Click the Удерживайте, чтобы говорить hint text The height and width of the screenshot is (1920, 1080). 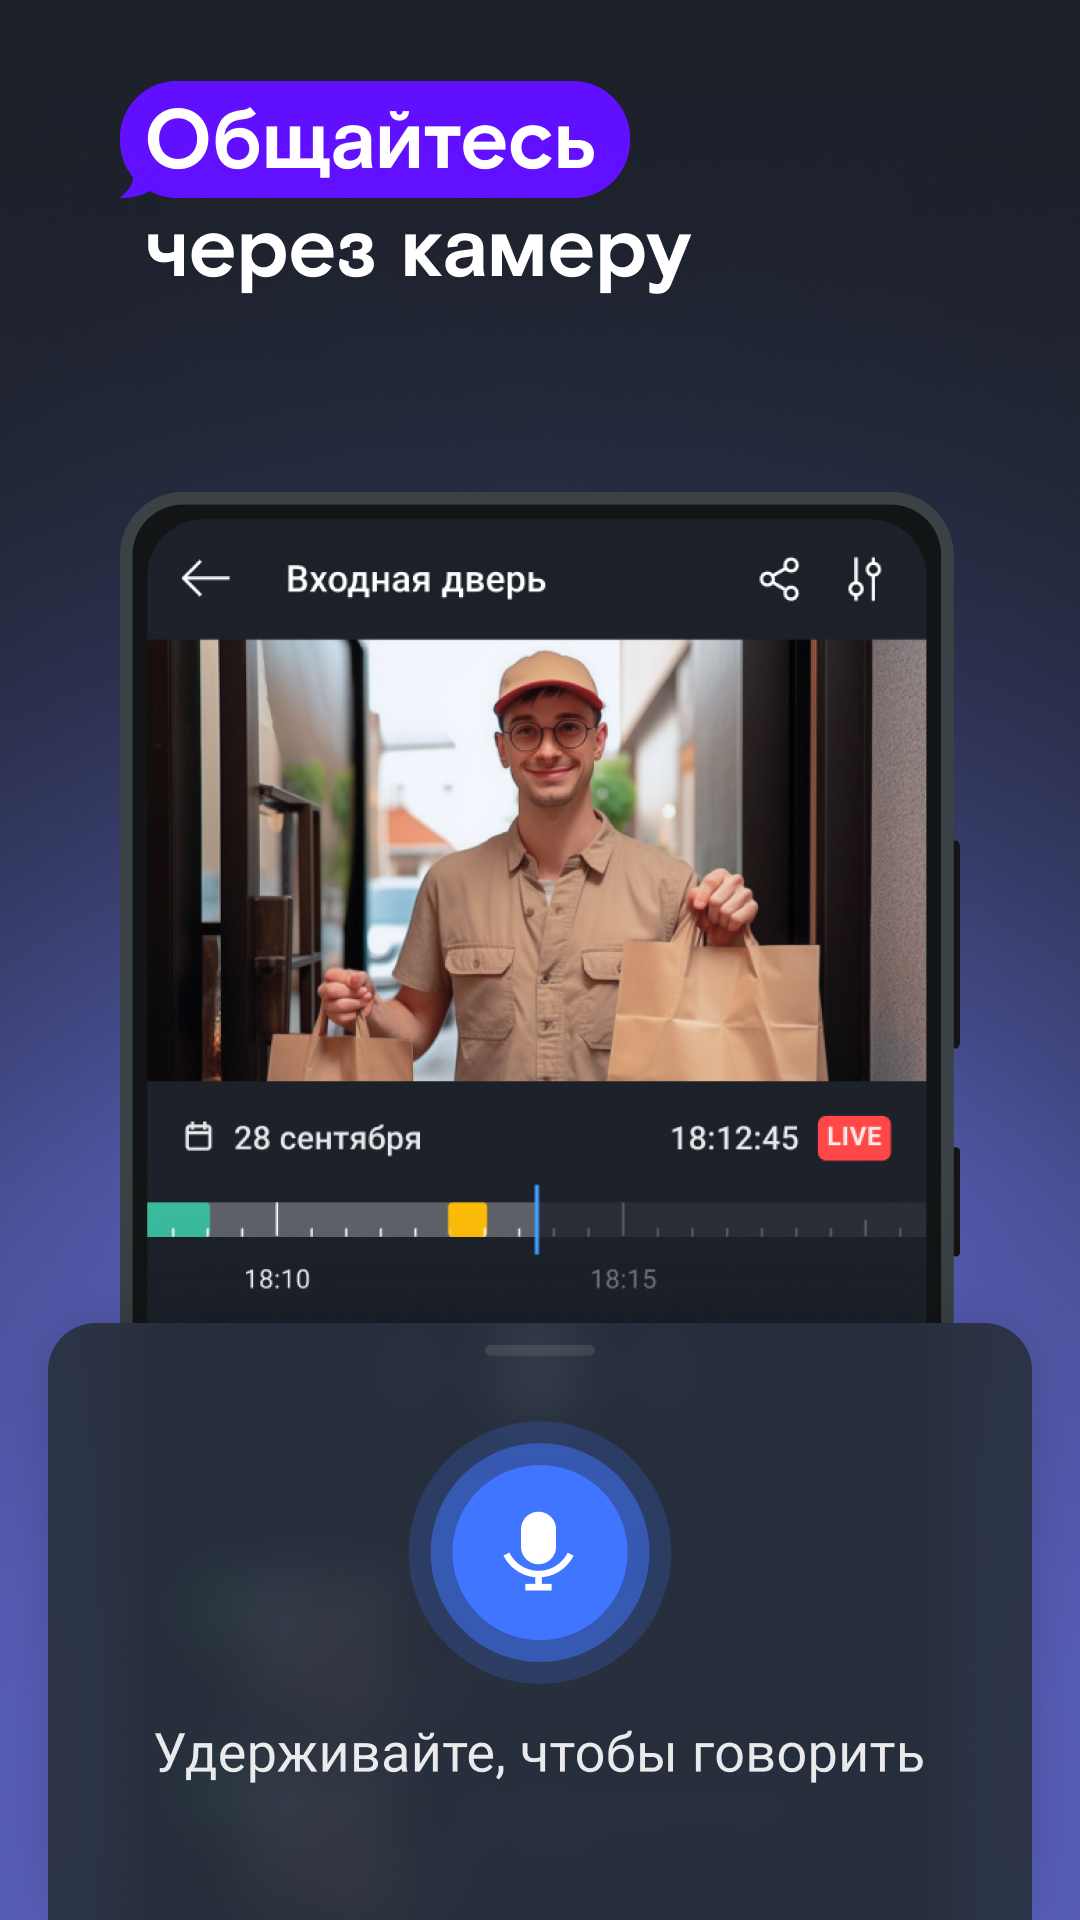click(x=540, y=1754)
